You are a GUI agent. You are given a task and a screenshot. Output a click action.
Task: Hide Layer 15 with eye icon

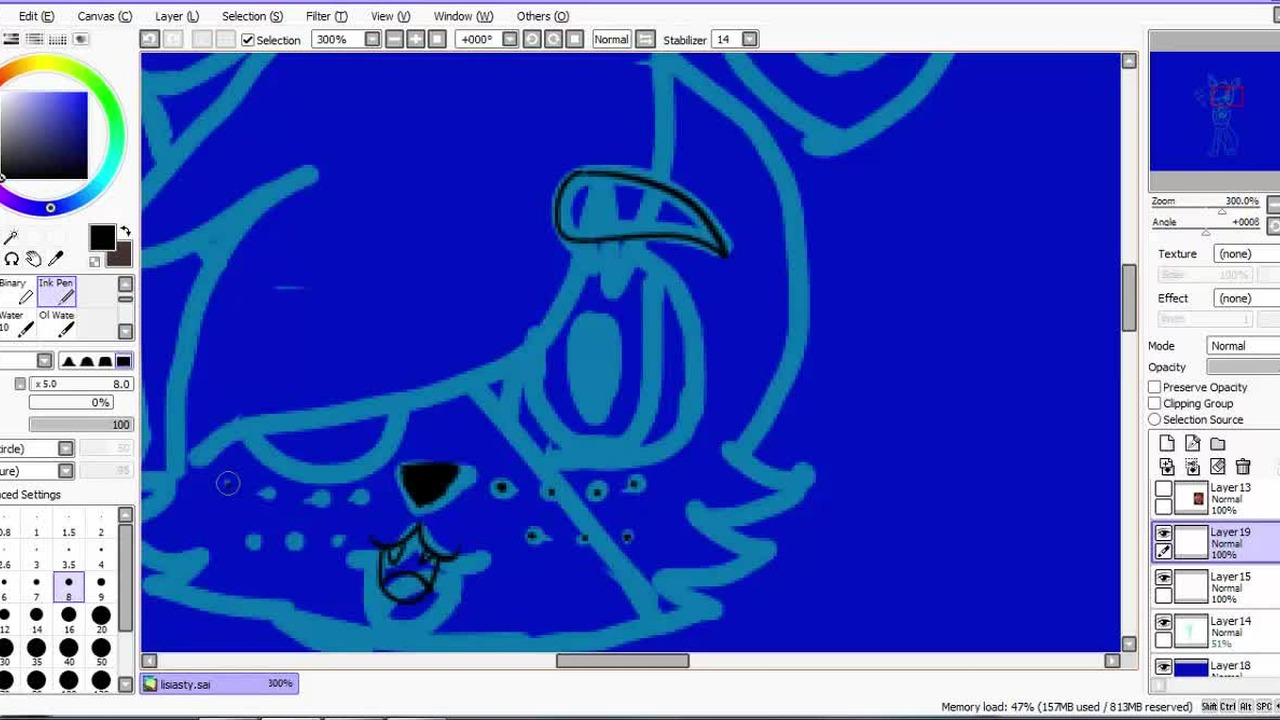coord(1163,578)
